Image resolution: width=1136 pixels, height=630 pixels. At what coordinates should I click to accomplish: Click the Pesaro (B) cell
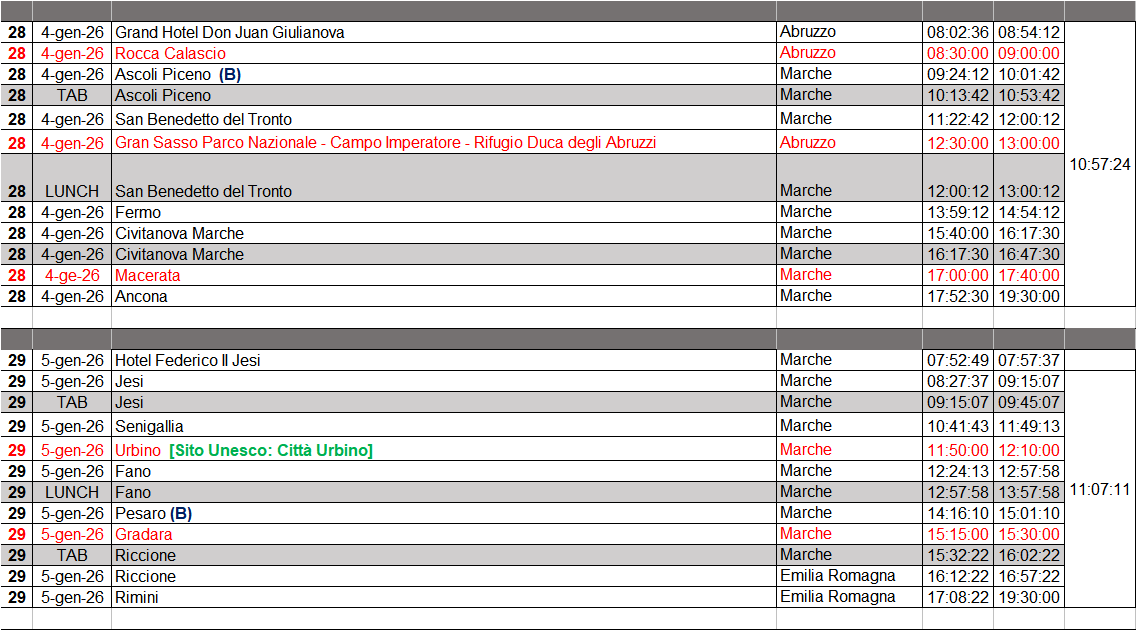(x=153, y=513)
